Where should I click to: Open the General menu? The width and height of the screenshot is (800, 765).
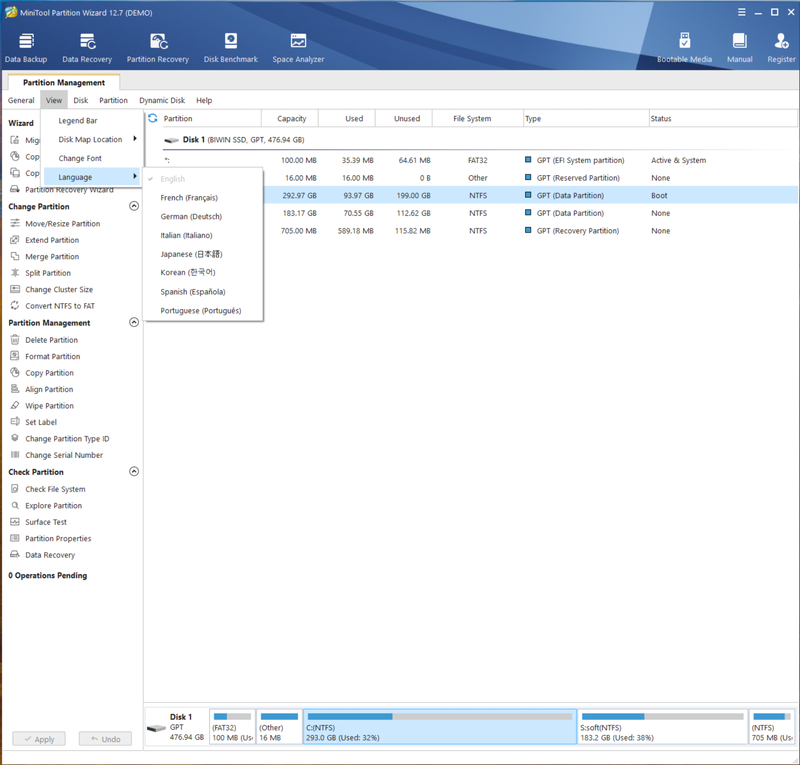click(21, 101)
